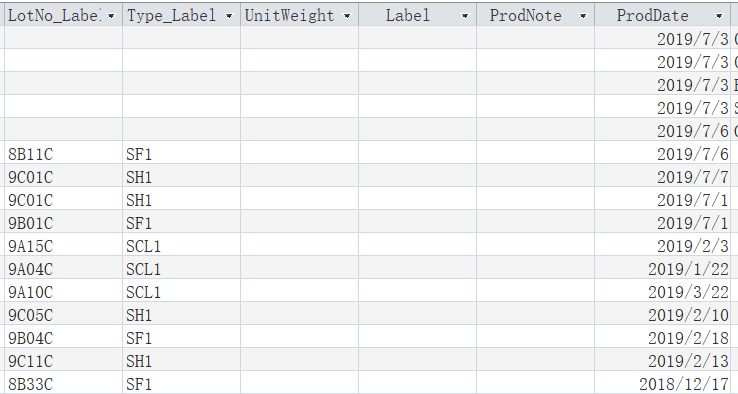Select the SCL1 cell for lot 9A15C
This screenshot has width=738, height=394.
tap(182, 246)
